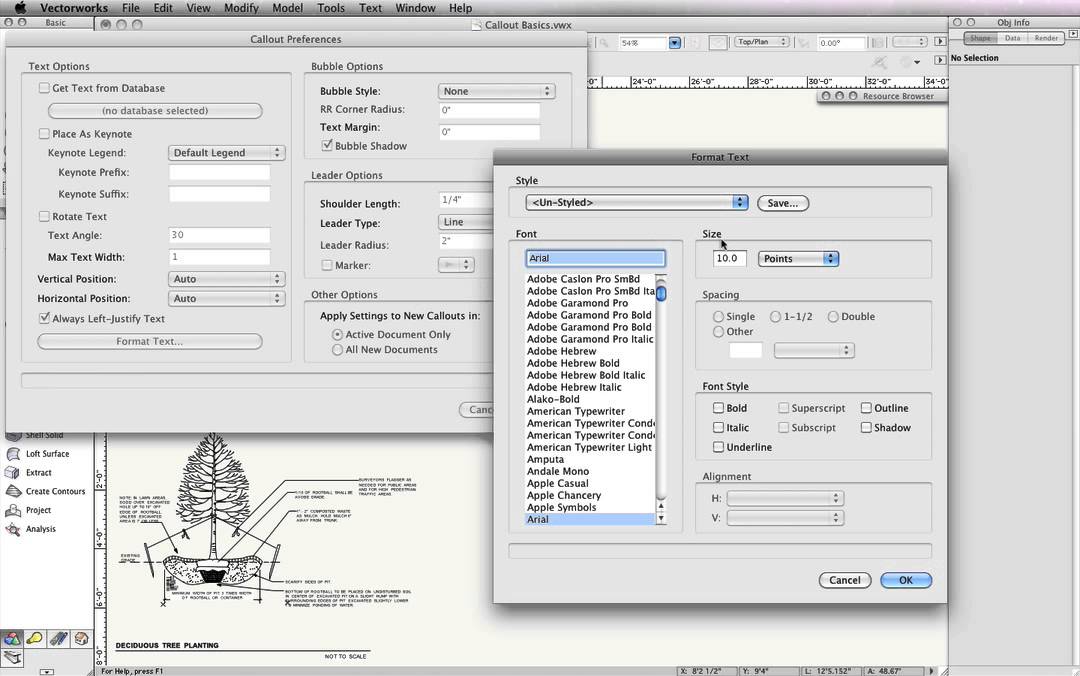Select the Project tool icon
The height and width of the screenshot is (676, 1080).
click(13, 511)
